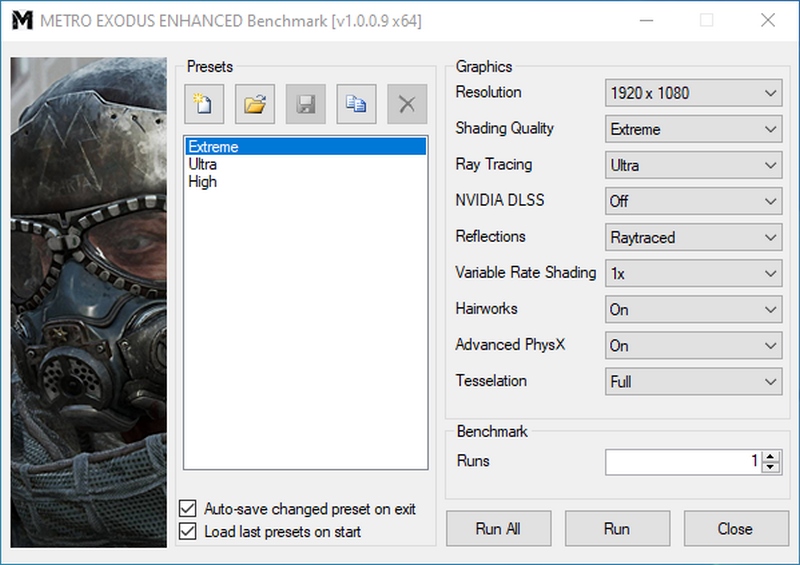Toggle Auto-save changed preset on exit
The height and width of the screenshot is (565, 800).
click(187, 509)
